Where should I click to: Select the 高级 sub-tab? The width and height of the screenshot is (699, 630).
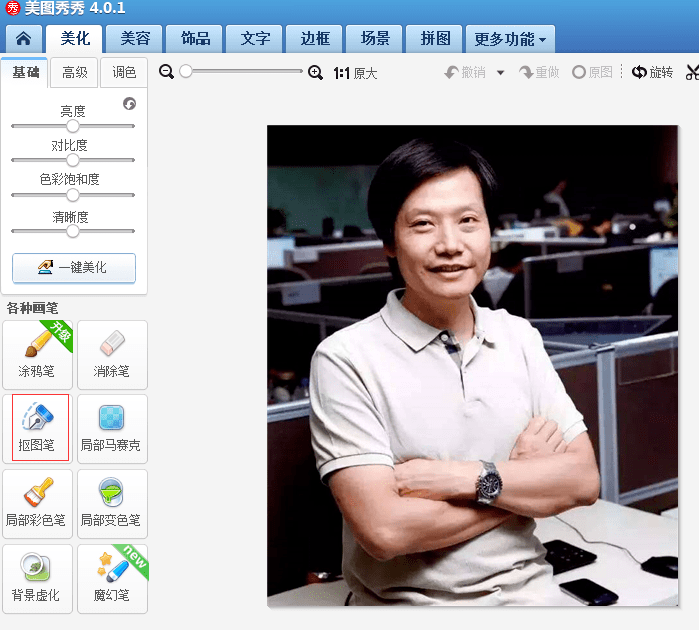pyautogui.click(x=74, y=73)
